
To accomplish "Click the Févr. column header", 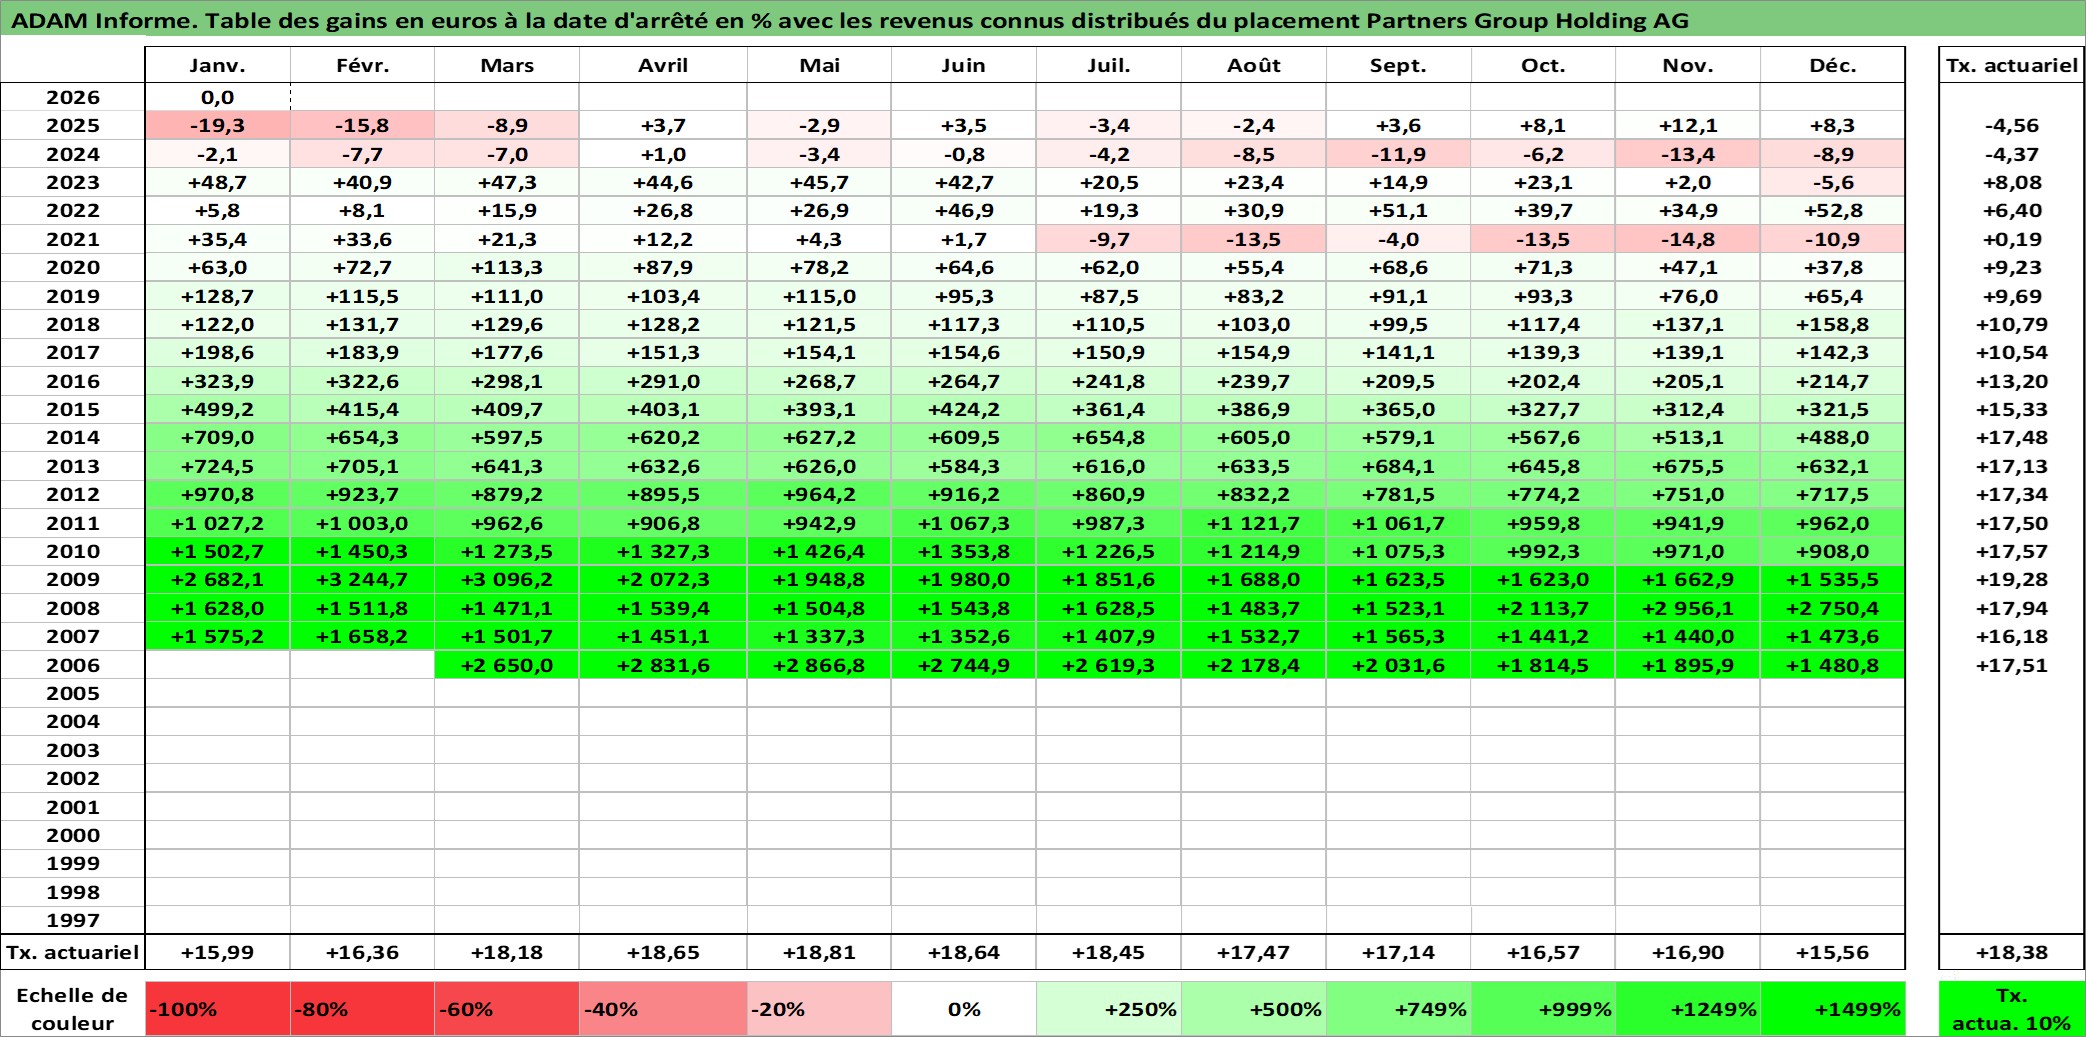I will [x=362, y=65].
